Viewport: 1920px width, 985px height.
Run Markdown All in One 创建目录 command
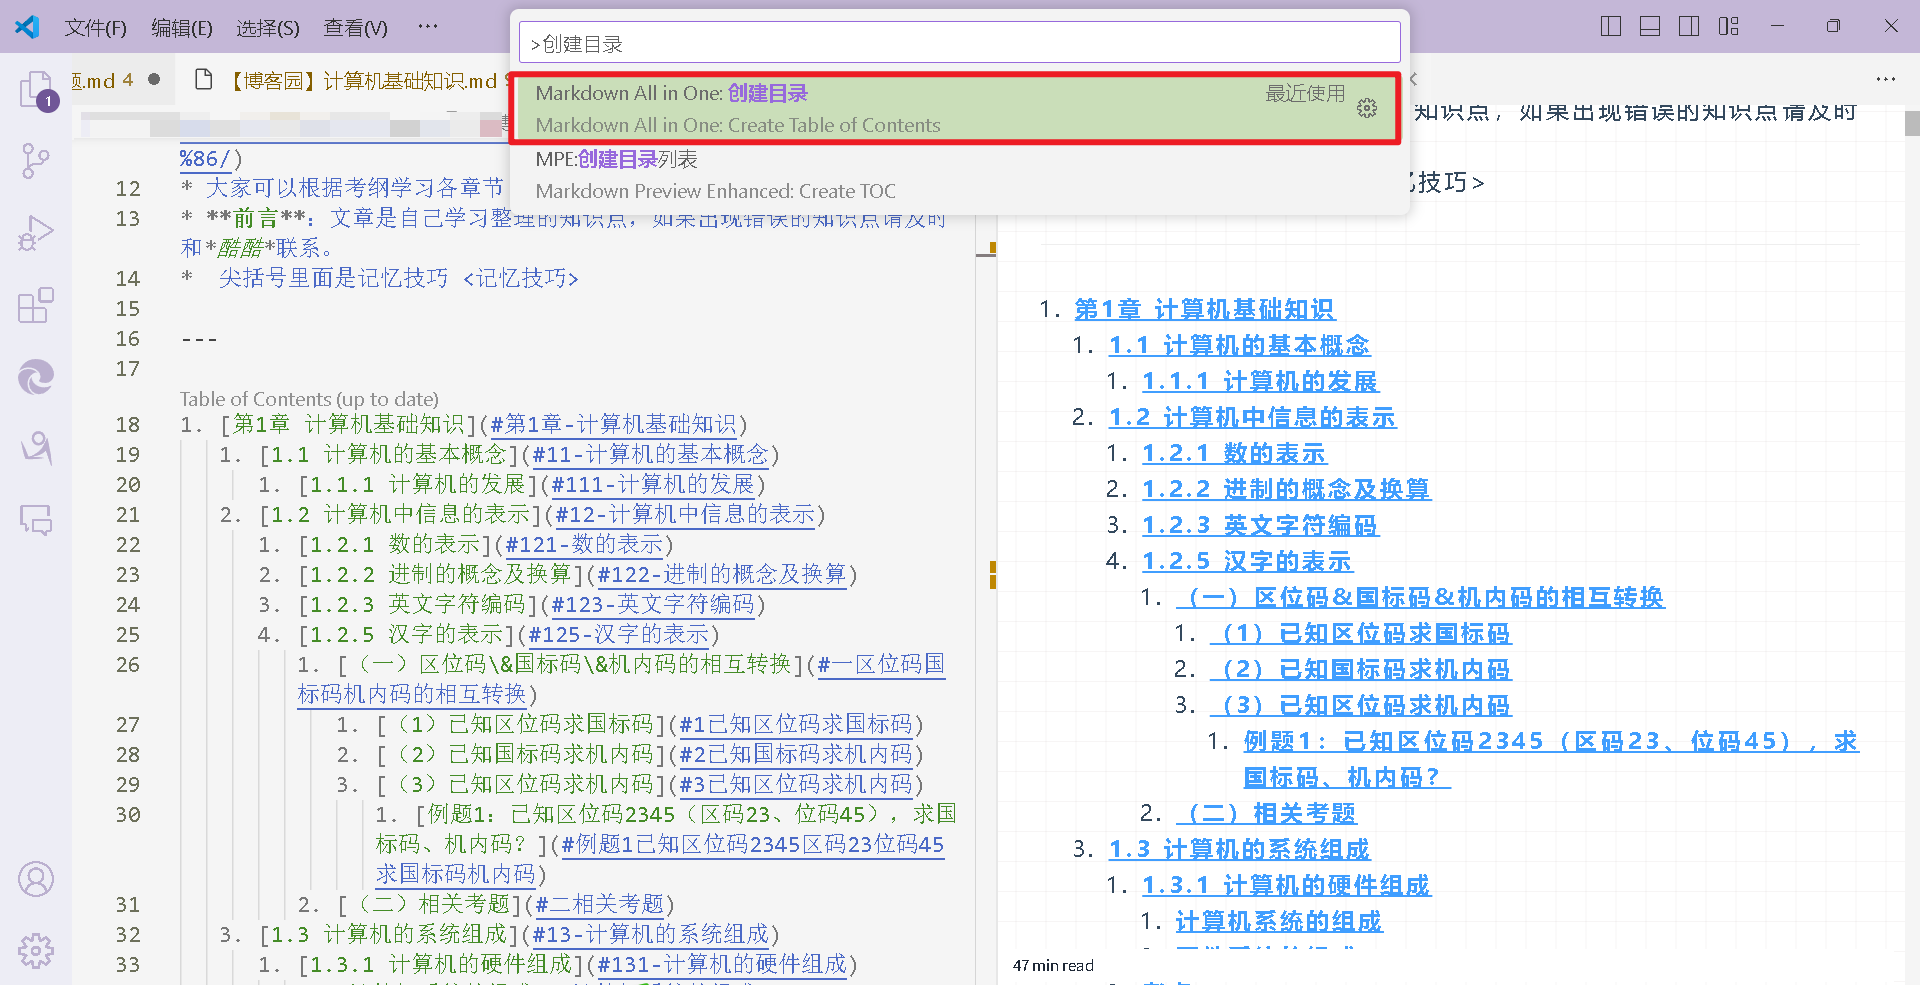click(955, 108)
